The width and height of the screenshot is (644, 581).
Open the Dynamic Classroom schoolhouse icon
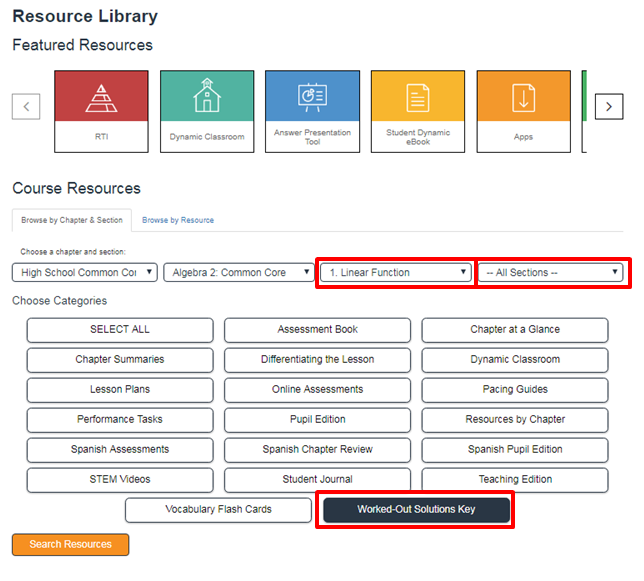pyautogui.click(x=206, y=98)
